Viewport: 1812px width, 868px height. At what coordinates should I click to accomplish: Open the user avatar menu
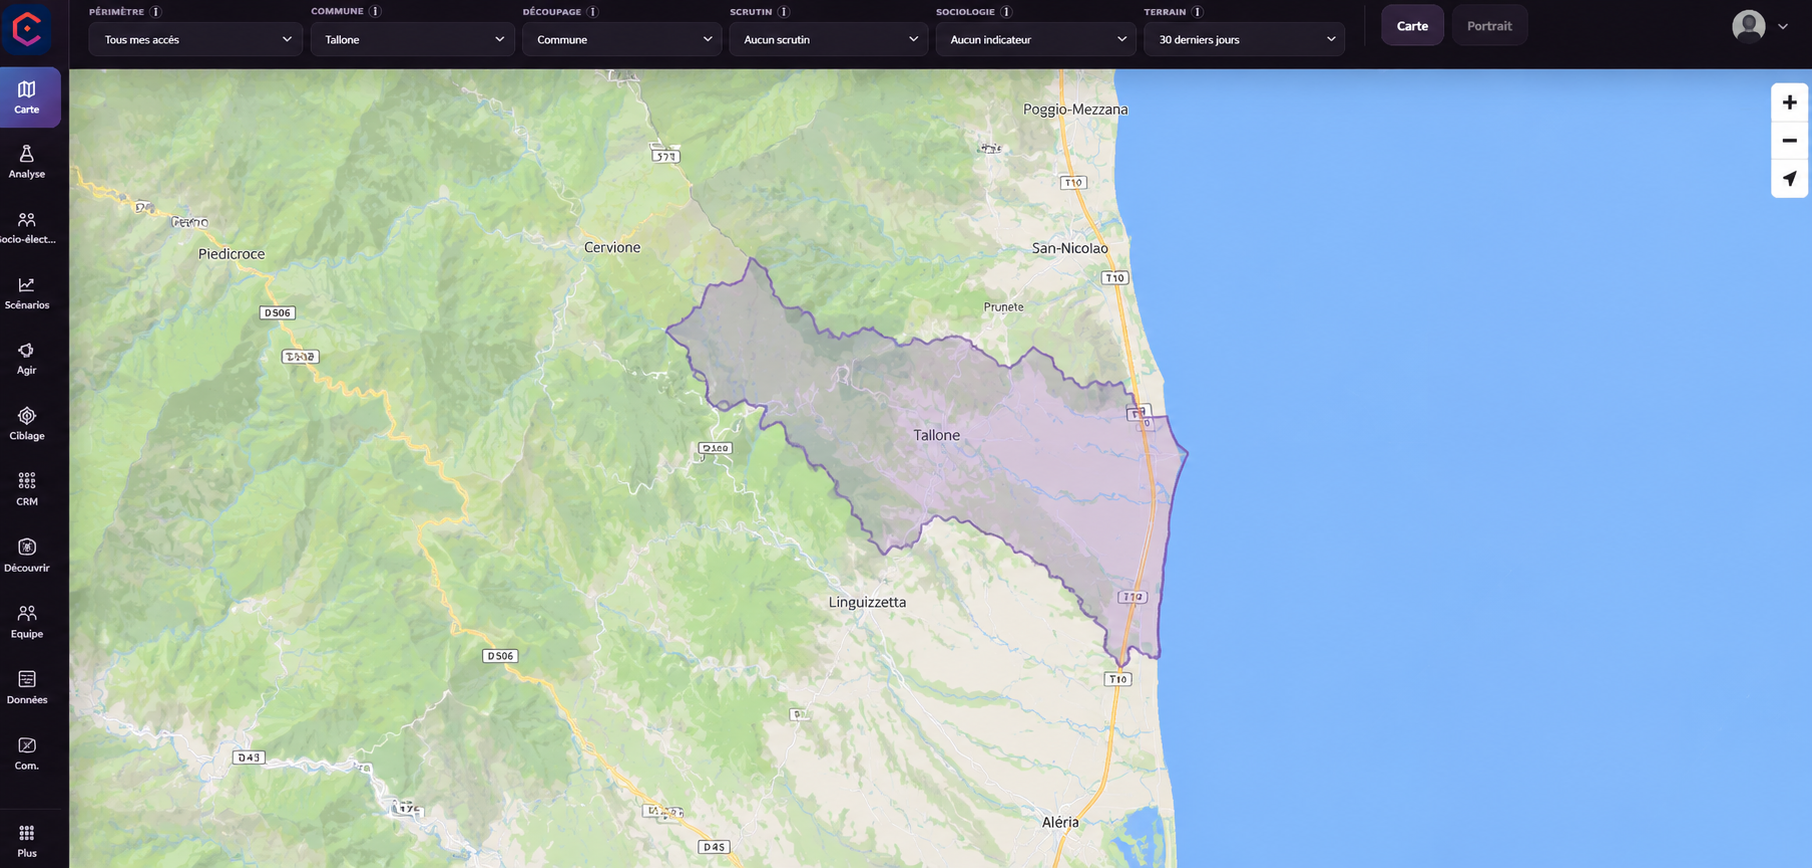click(1748, 26)
